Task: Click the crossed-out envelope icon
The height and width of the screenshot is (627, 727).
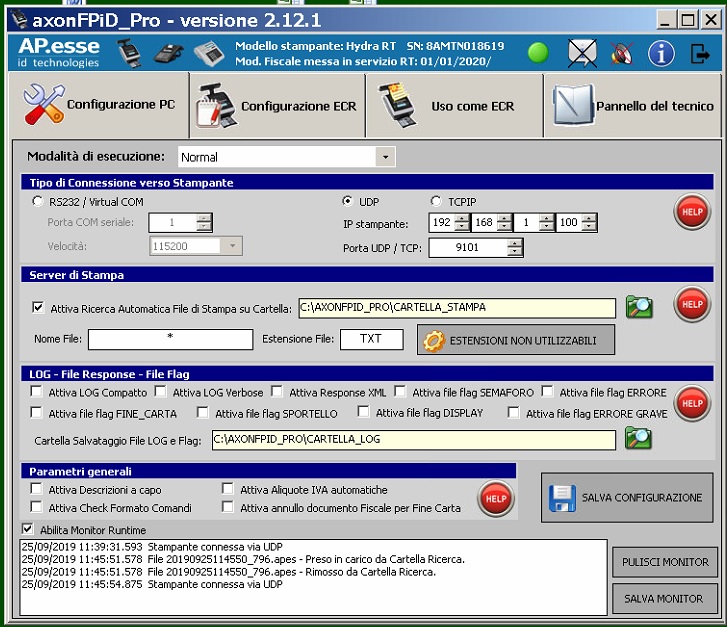Action: pos(582,53)
